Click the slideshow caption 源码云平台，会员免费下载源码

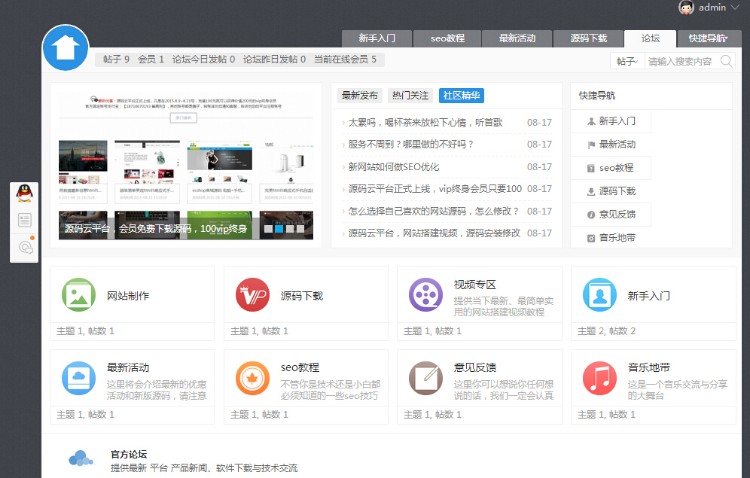[x=156, y=229]
